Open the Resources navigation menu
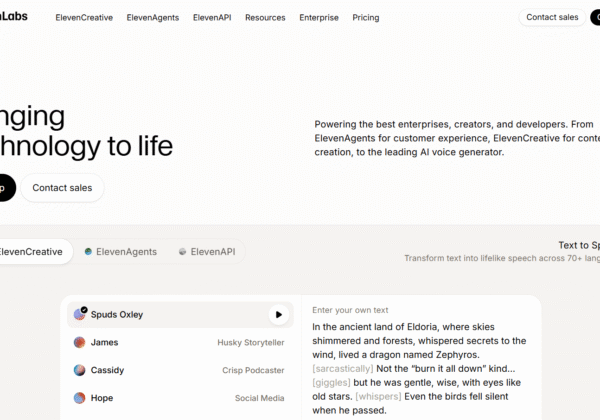This screenshot has height=420, width=600. pos(265,18)
